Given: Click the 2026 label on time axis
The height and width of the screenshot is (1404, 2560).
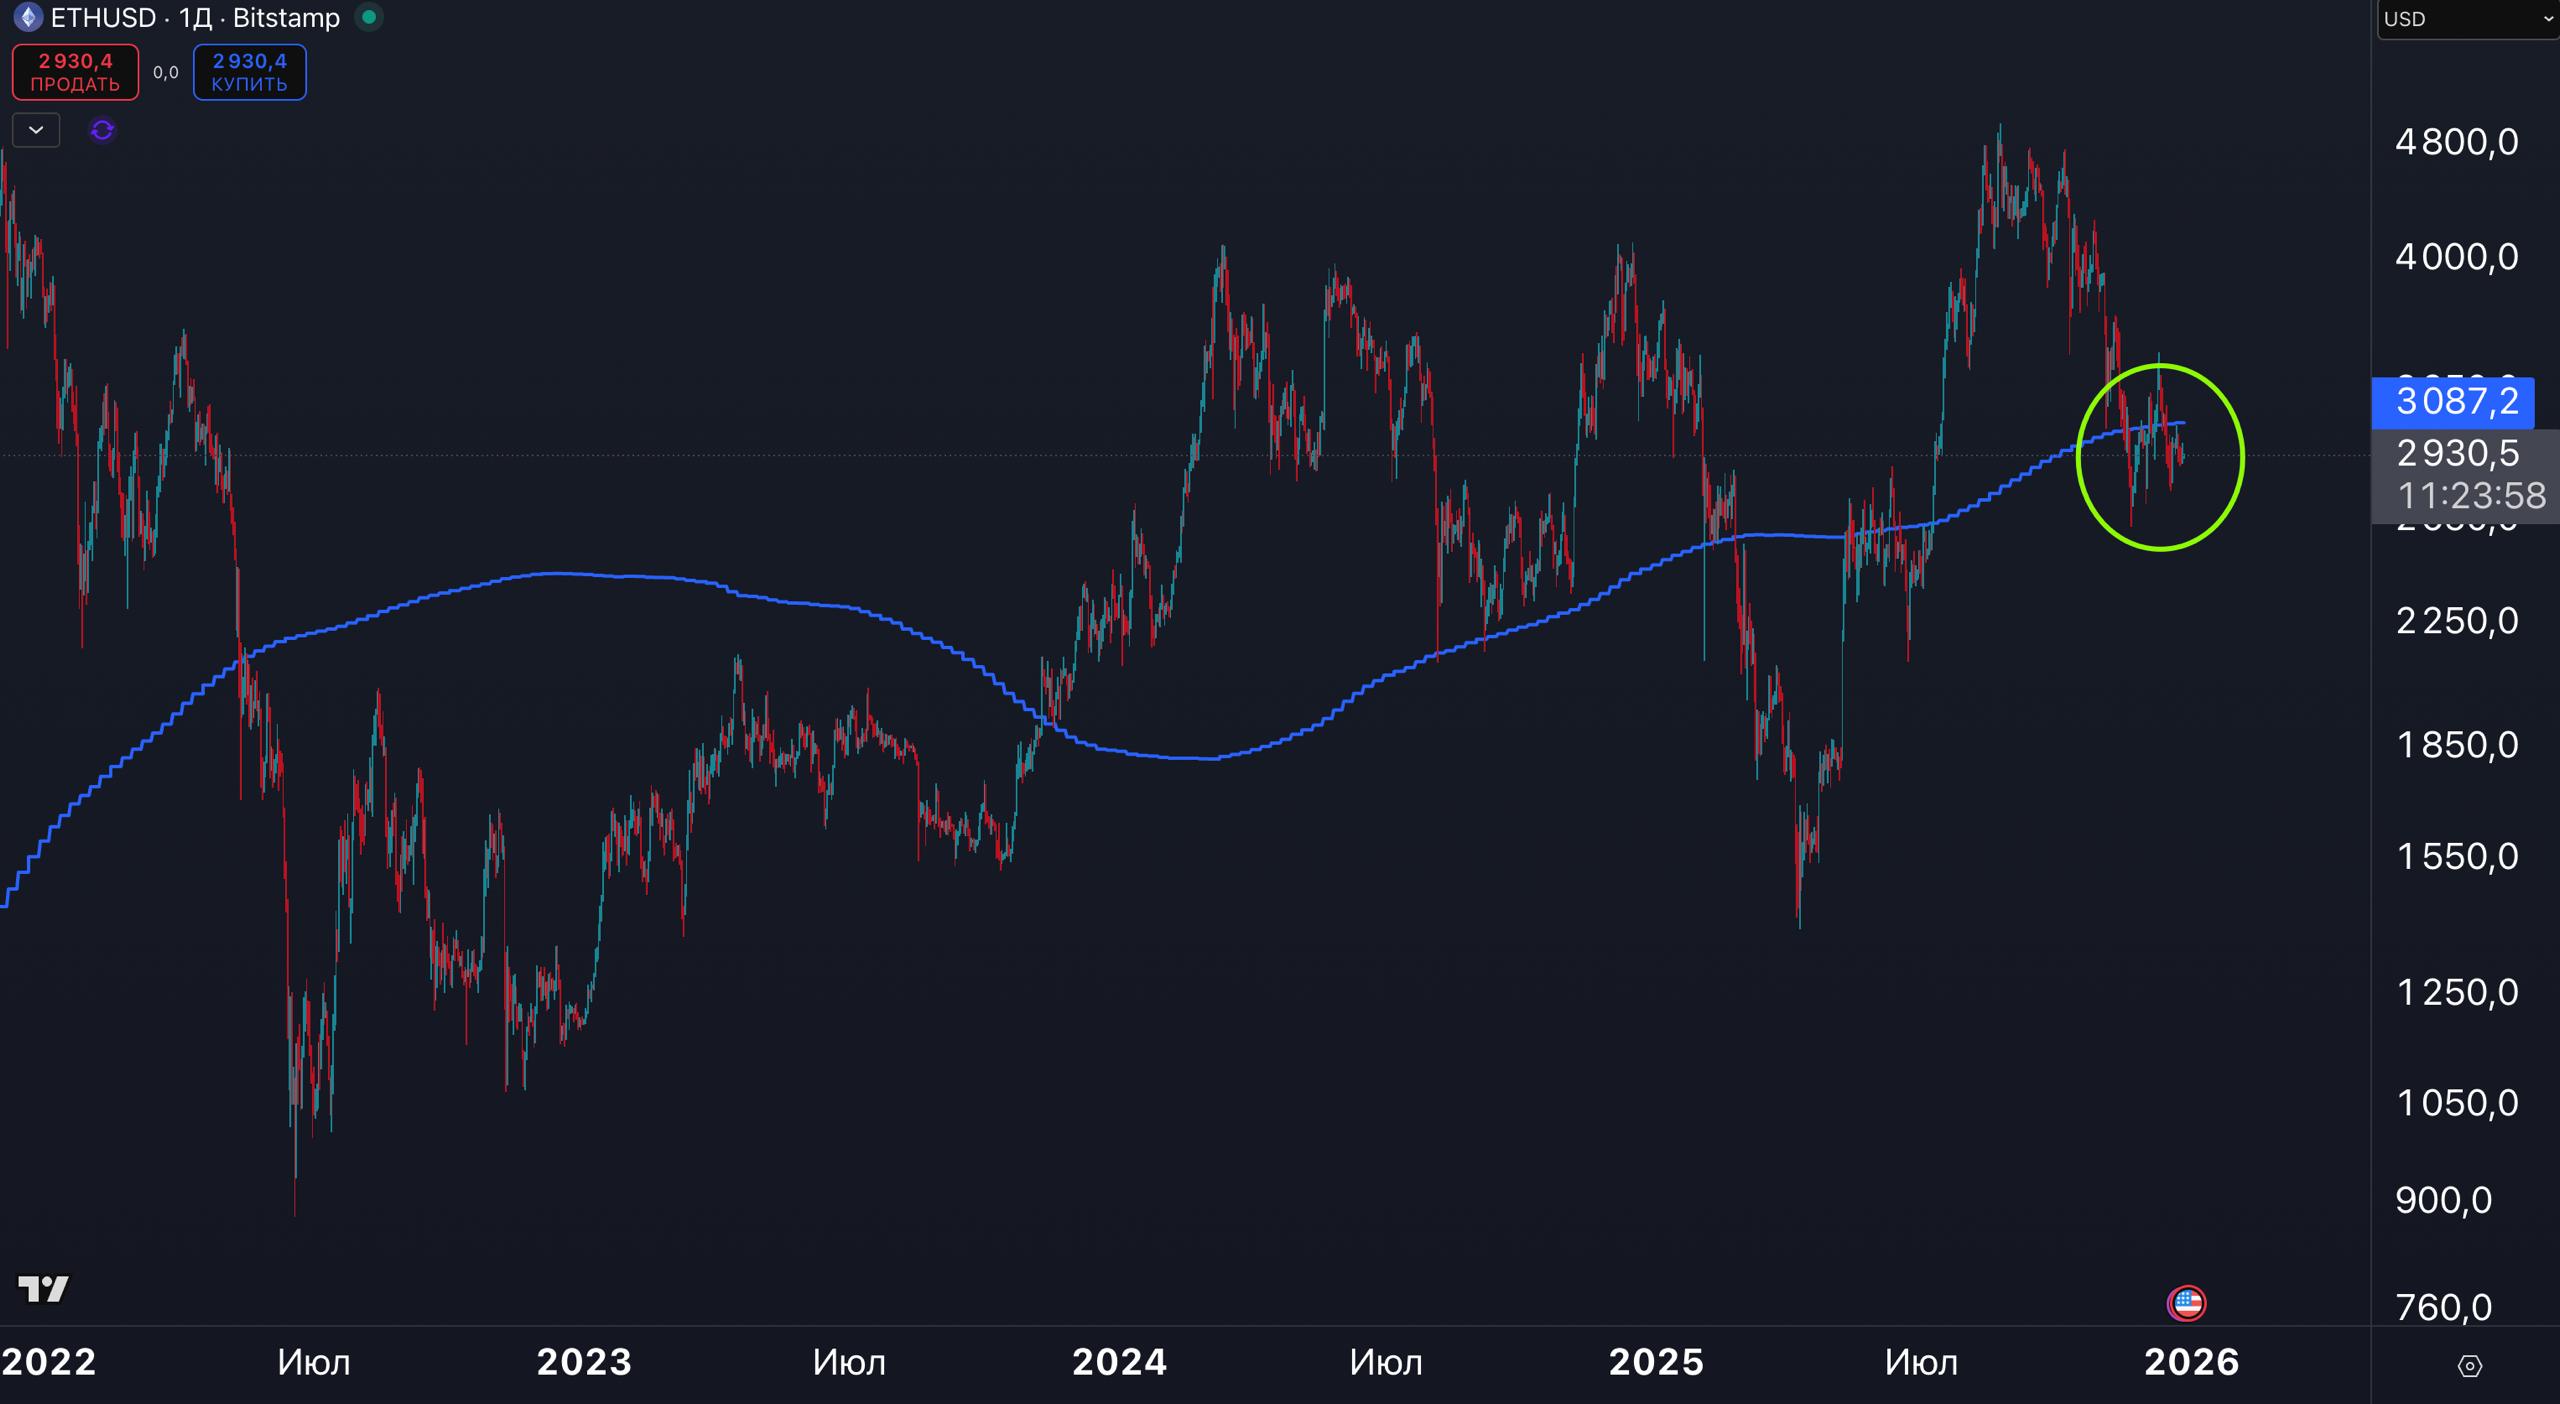Looking at the screenshot, I should [2191, 1362].
